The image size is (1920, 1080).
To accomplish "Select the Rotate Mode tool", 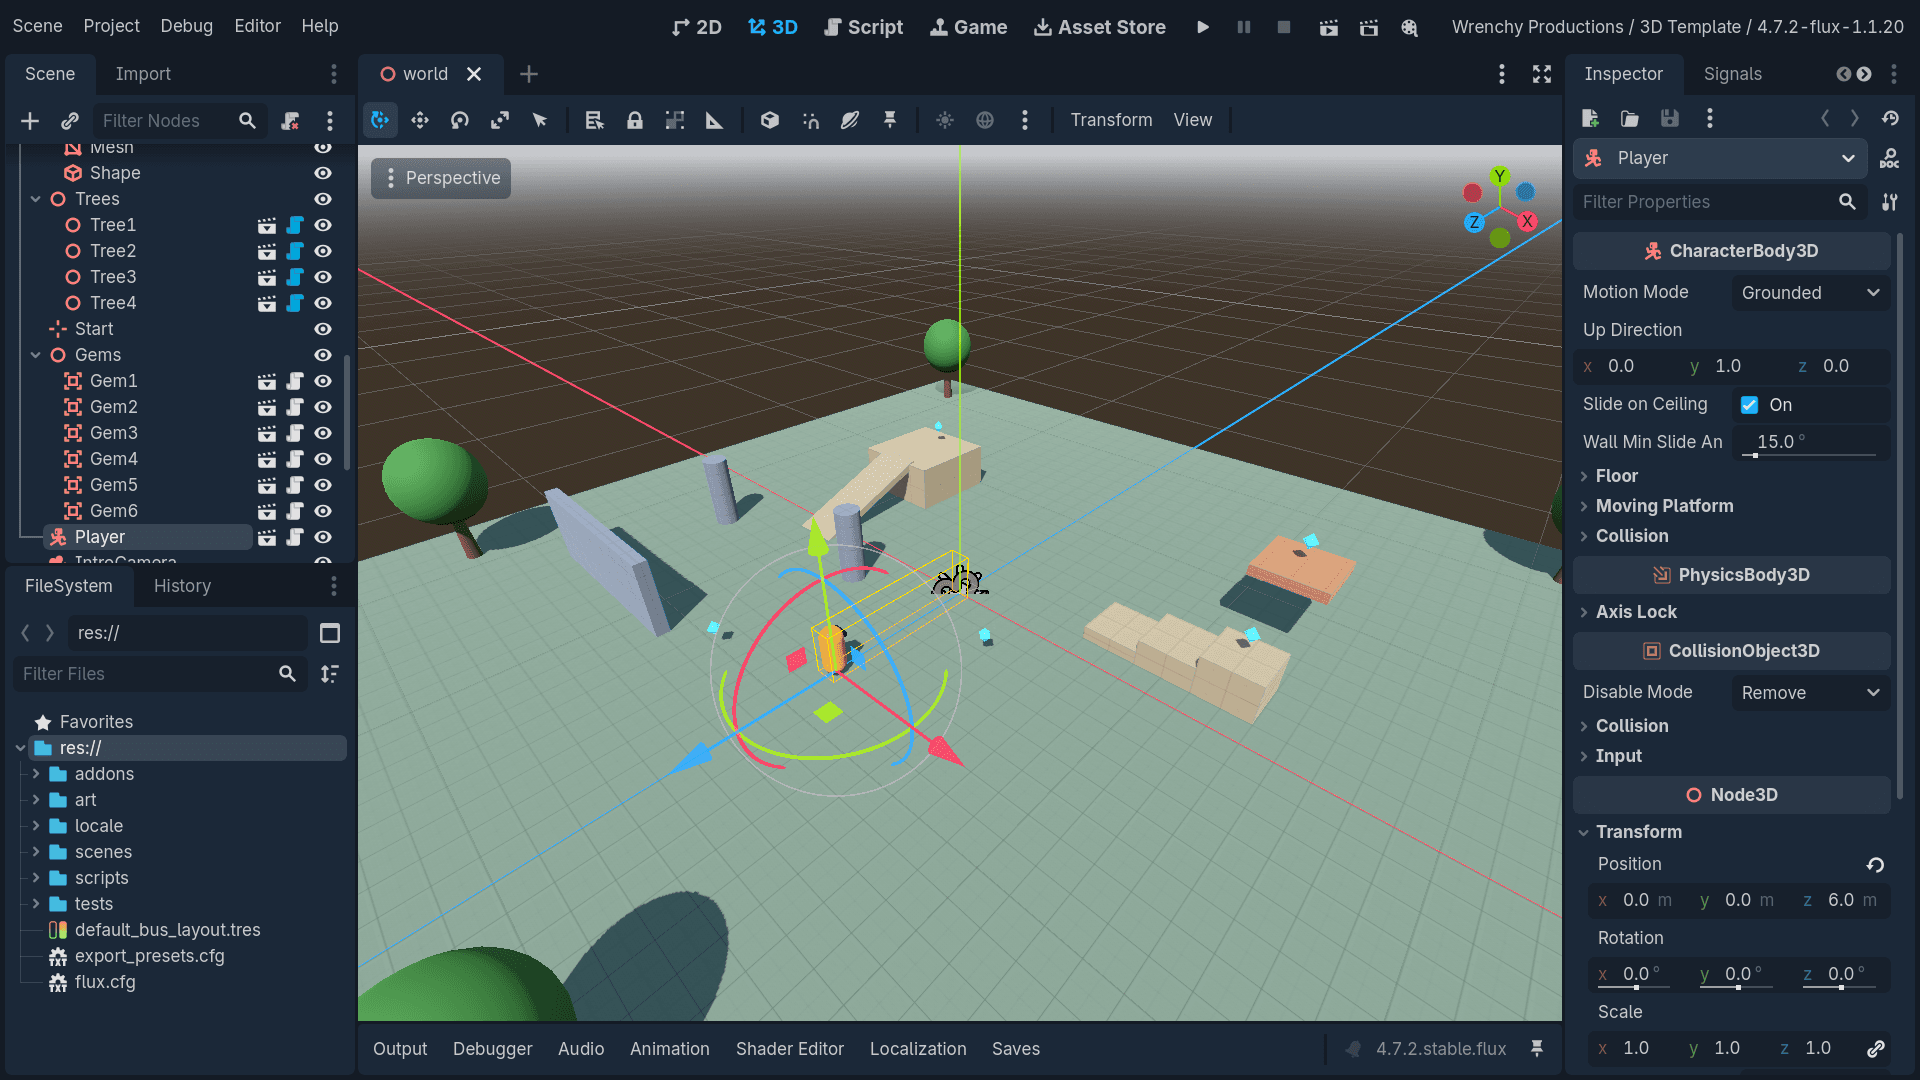I will point(460,120).
